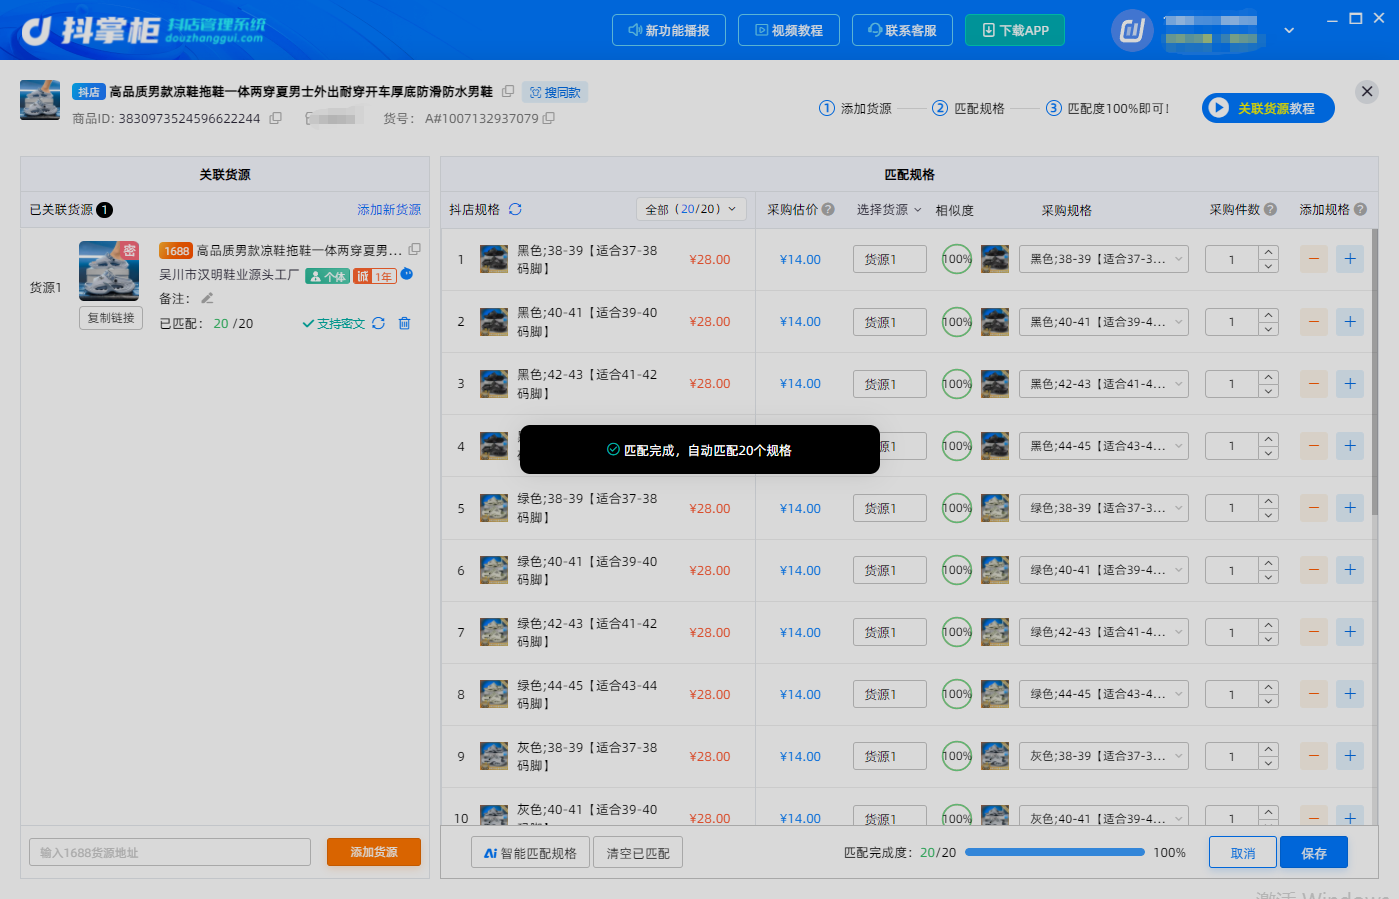Image resolution: width=1399 pixels, height=899 pixels.
Task: Open 联系客服 support
Action: coord(902,30)
